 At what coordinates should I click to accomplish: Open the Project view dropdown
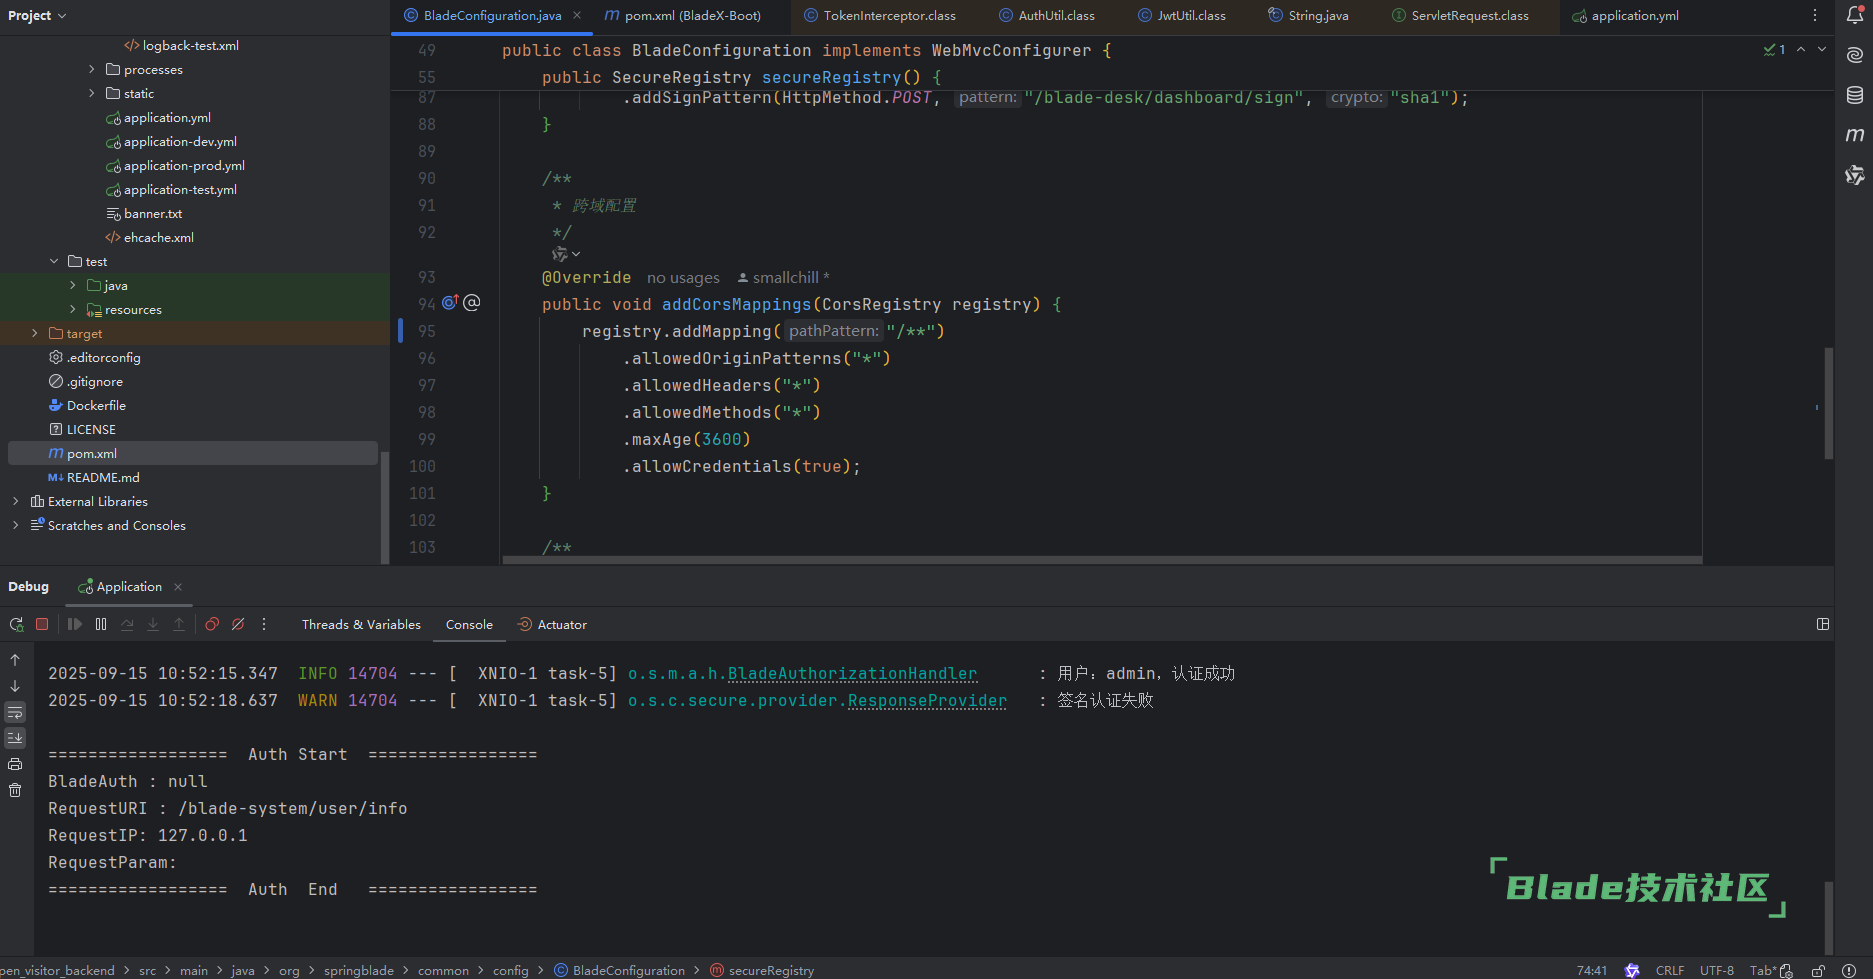pos(38,15)
